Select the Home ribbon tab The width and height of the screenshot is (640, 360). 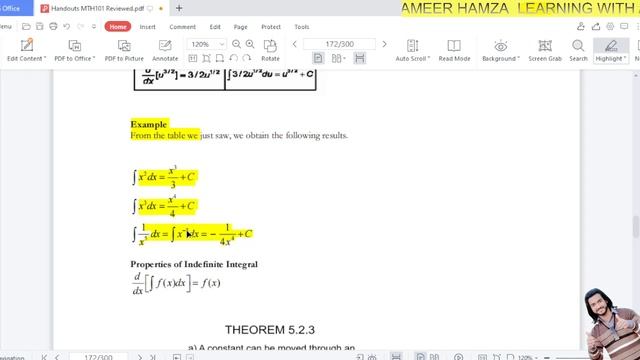[118, 27]
